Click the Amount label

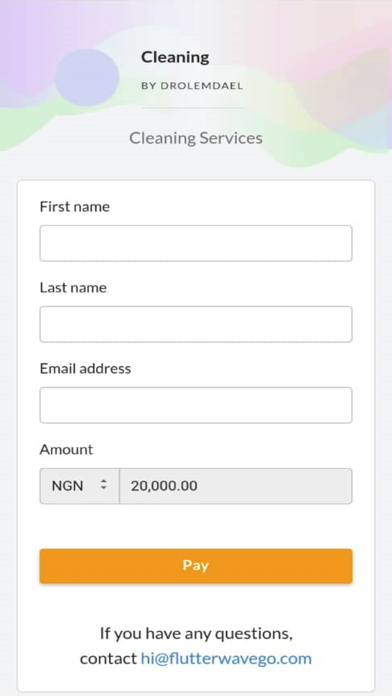click(x=66, y=450)
